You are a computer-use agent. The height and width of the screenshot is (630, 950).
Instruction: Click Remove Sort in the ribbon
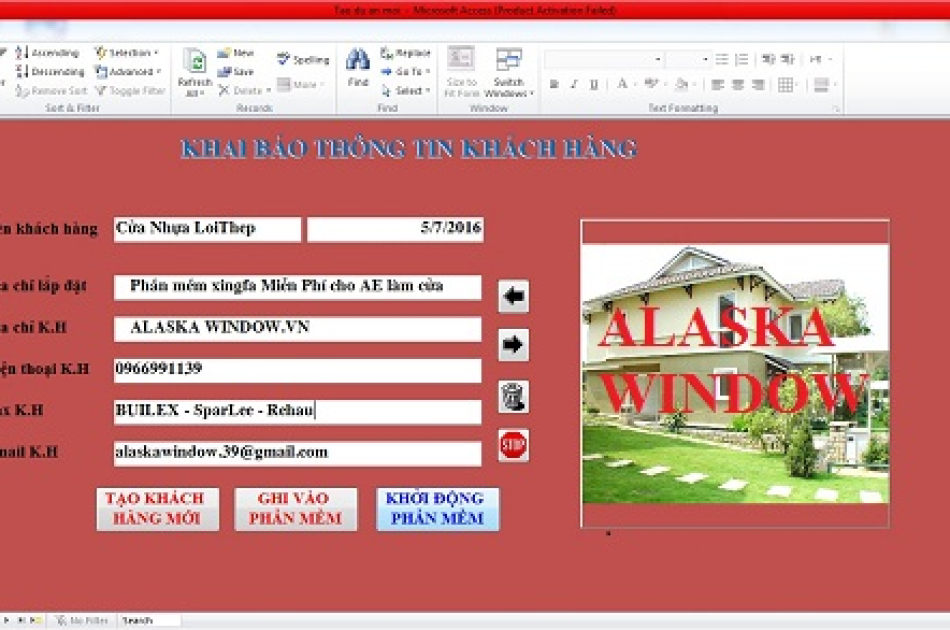click(52, 91)
